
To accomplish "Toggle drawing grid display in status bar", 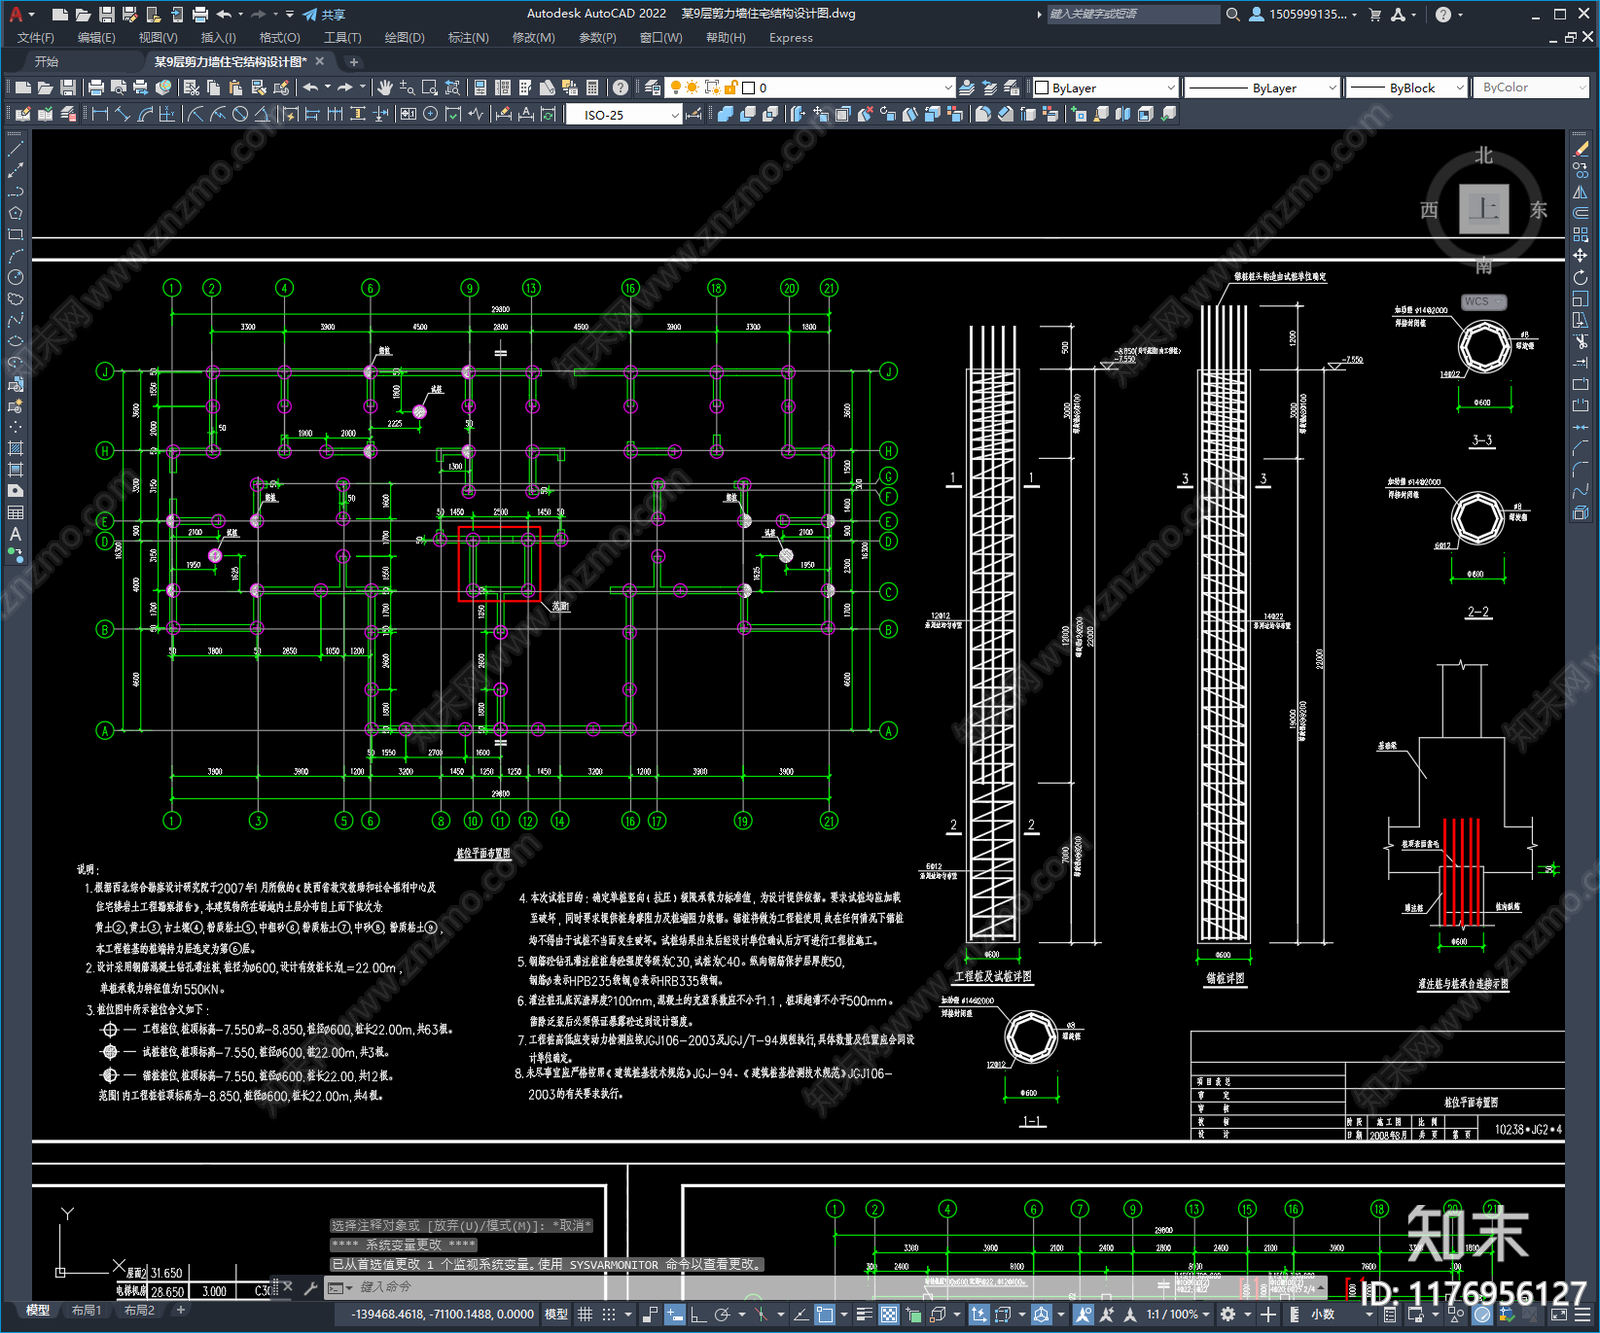I will 585,1314.
